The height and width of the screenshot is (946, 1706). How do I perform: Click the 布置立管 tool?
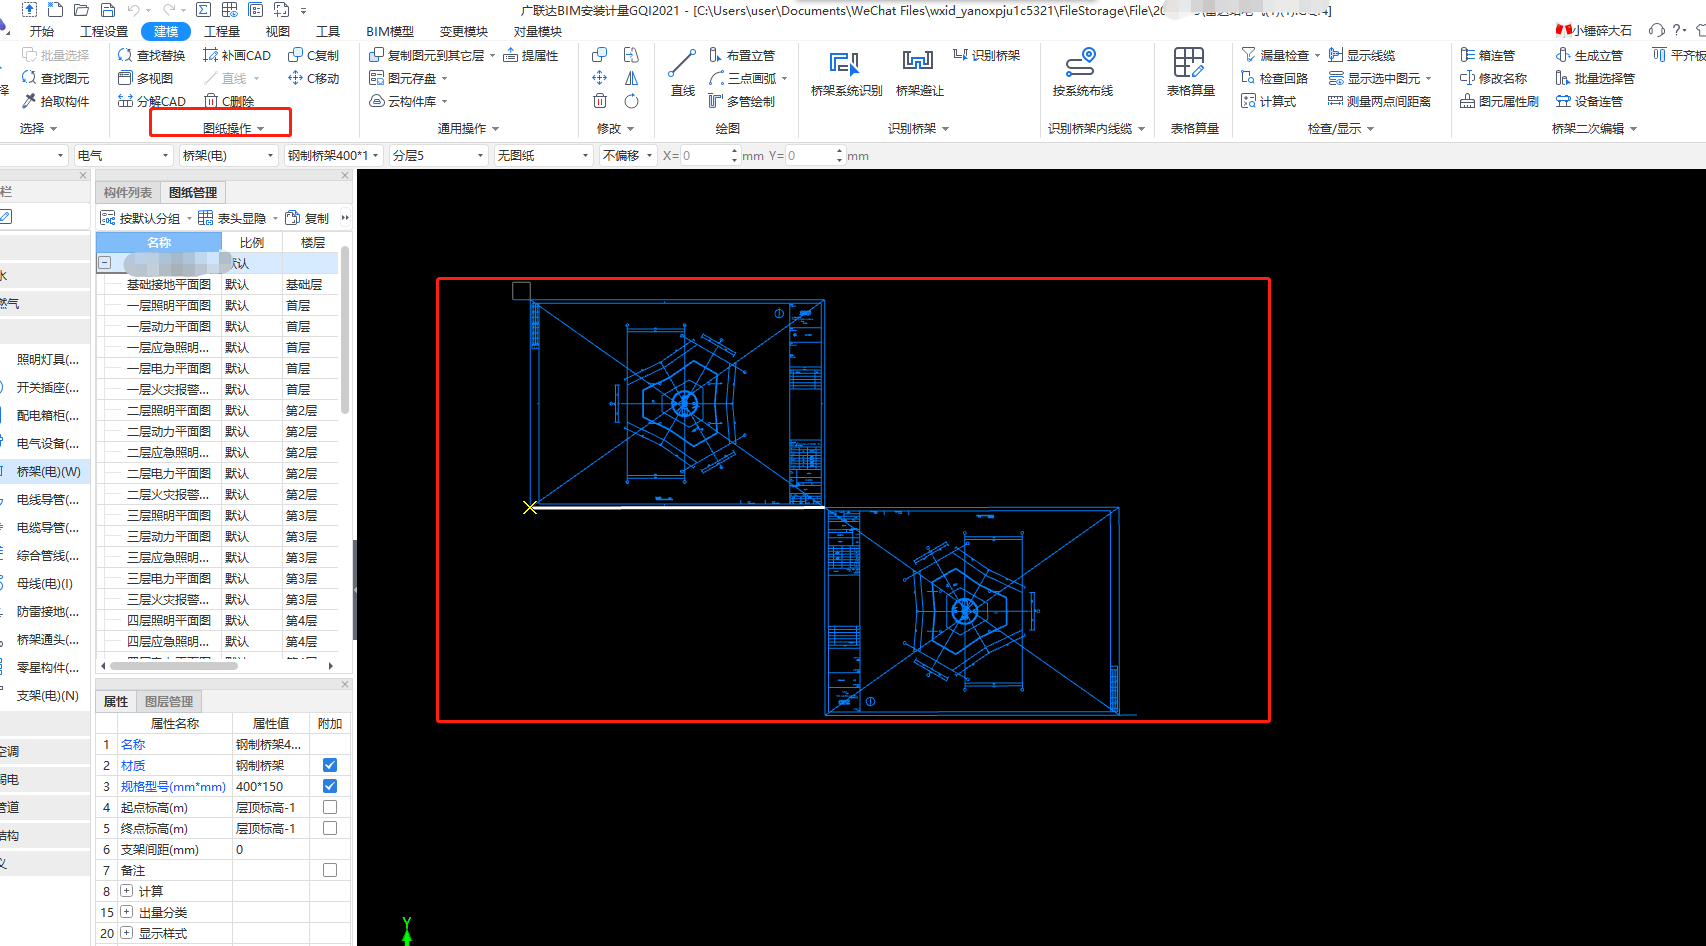[x=742, y=55]
